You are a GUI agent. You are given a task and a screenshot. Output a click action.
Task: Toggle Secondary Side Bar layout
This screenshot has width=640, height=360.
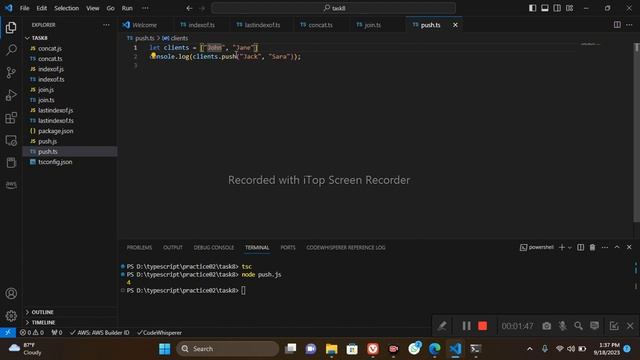pyautogui.click(x=557, y=8)
